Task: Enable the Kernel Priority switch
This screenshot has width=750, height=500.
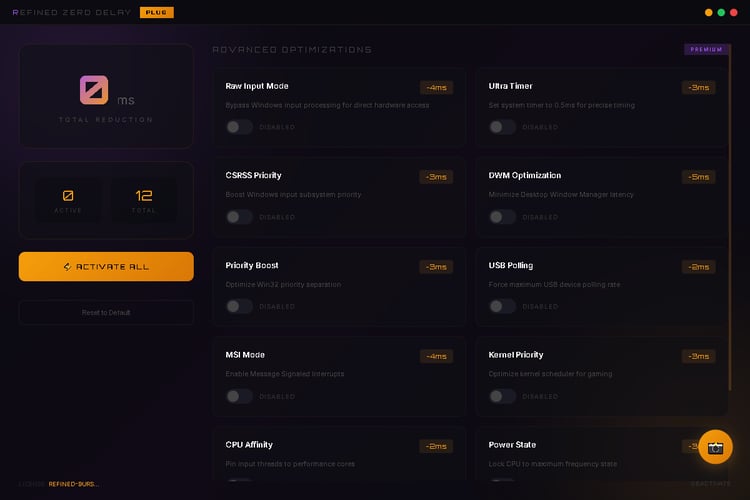Action: (502, 396)
